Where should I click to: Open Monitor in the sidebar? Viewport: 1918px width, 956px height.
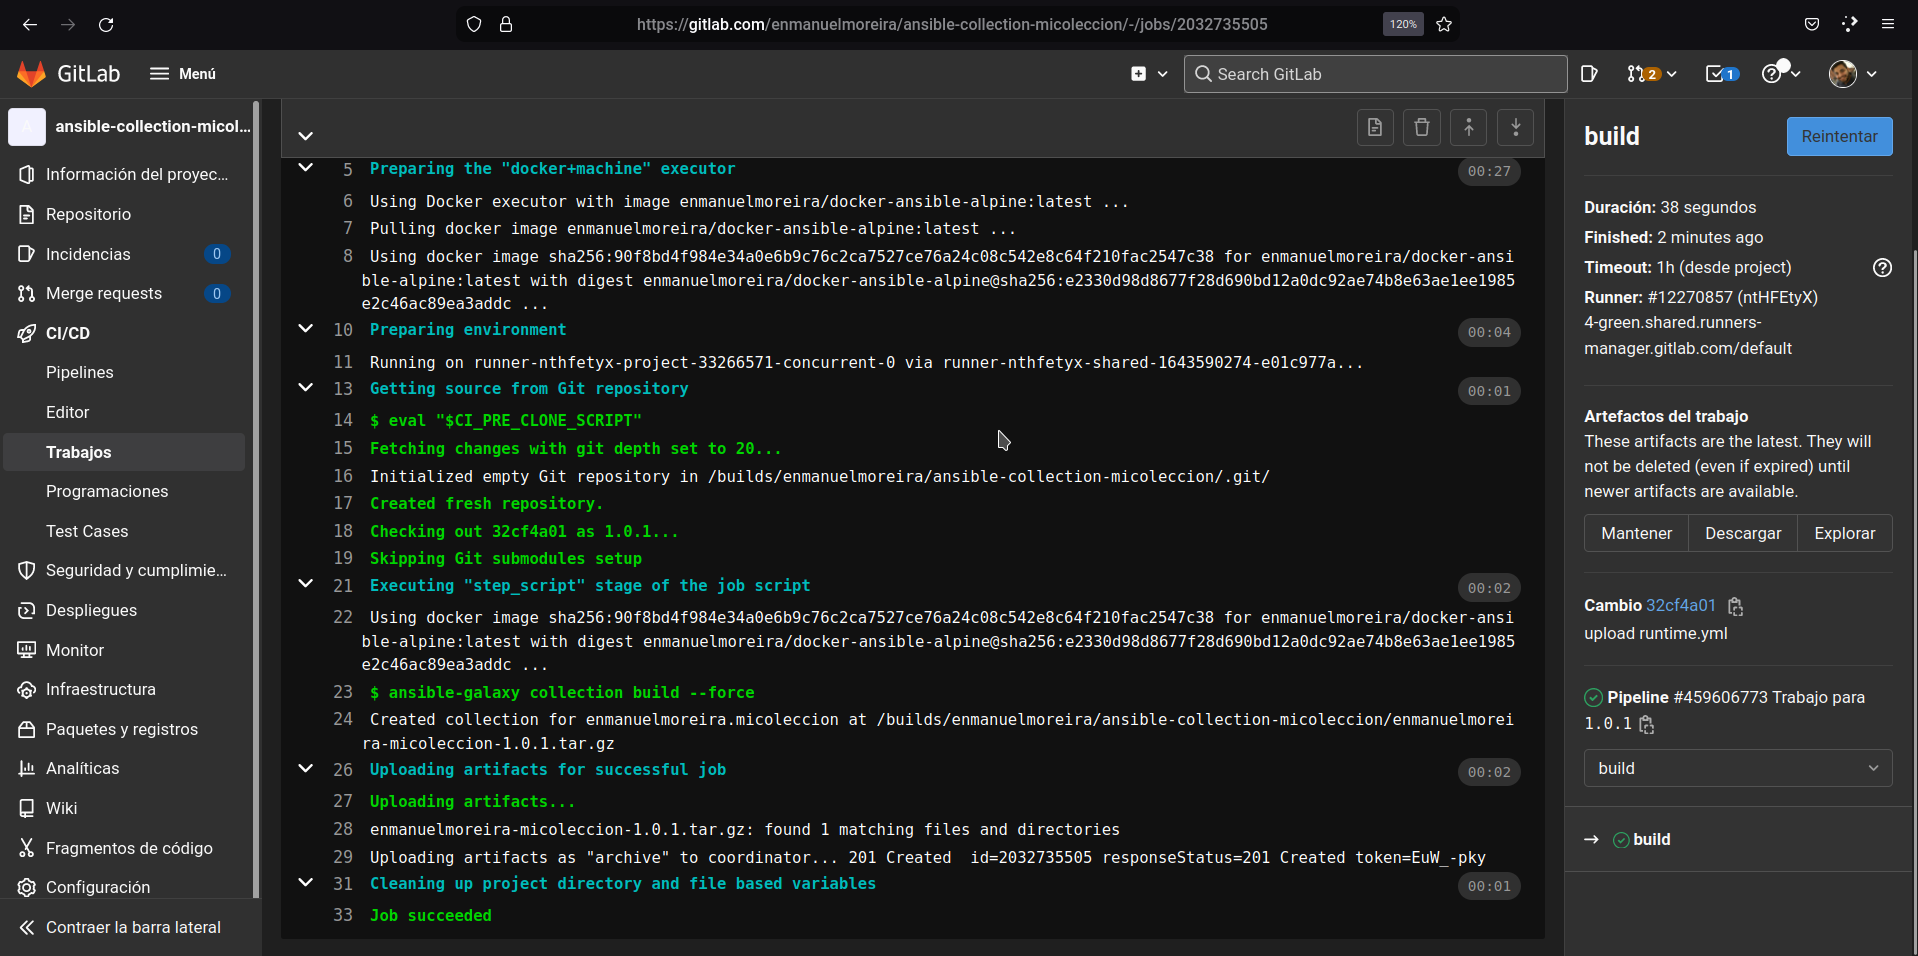point(124,650)
